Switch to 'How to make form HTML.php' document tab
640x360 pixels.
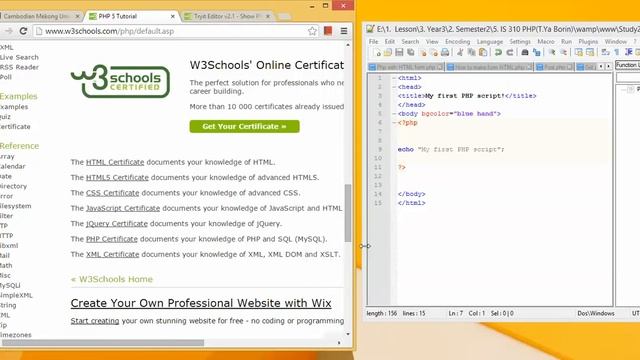coord(489,67)
